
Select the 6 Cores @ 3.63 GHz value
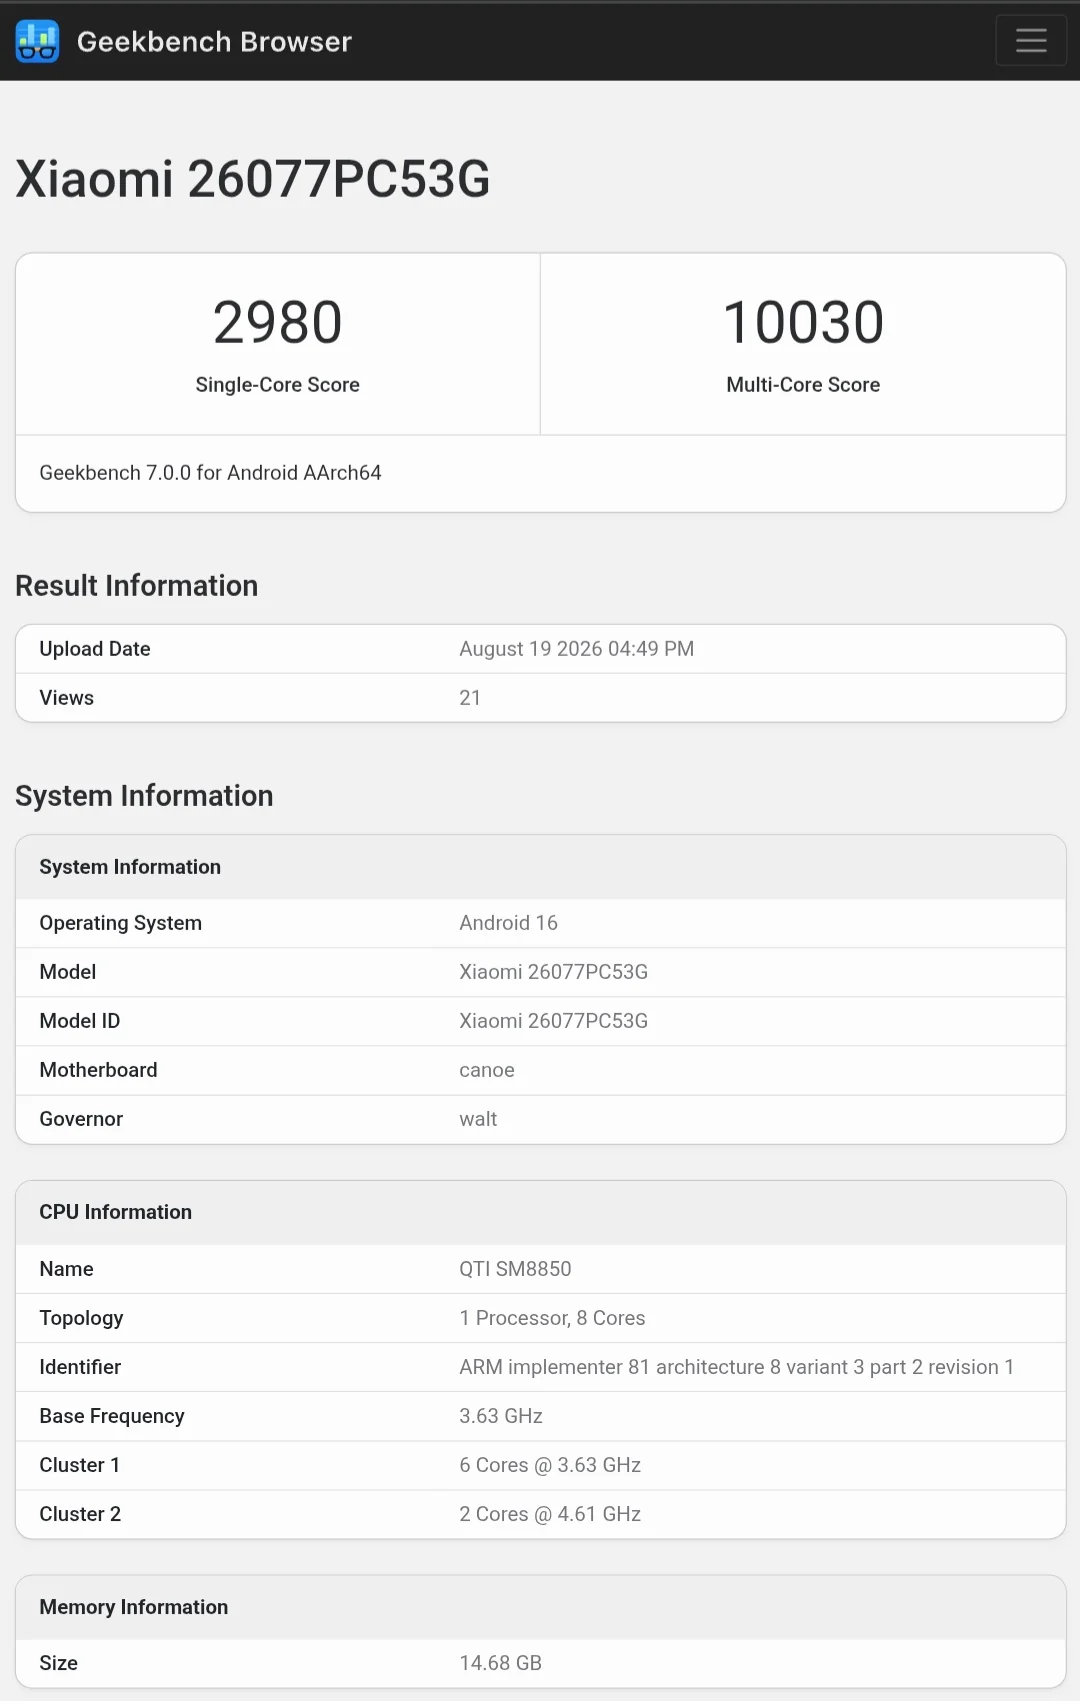pyautogui.click(x=550, y=1465)
